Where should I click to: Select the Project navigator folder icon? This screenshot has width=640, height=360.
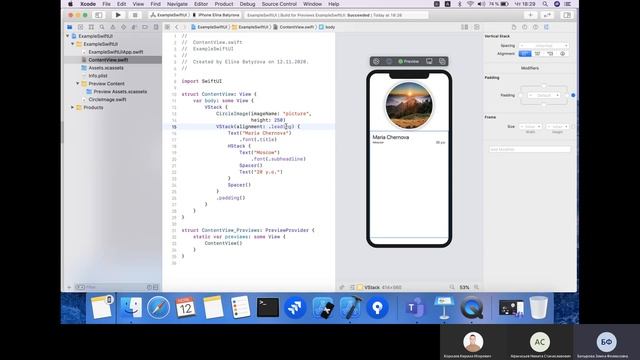[70, 27]
